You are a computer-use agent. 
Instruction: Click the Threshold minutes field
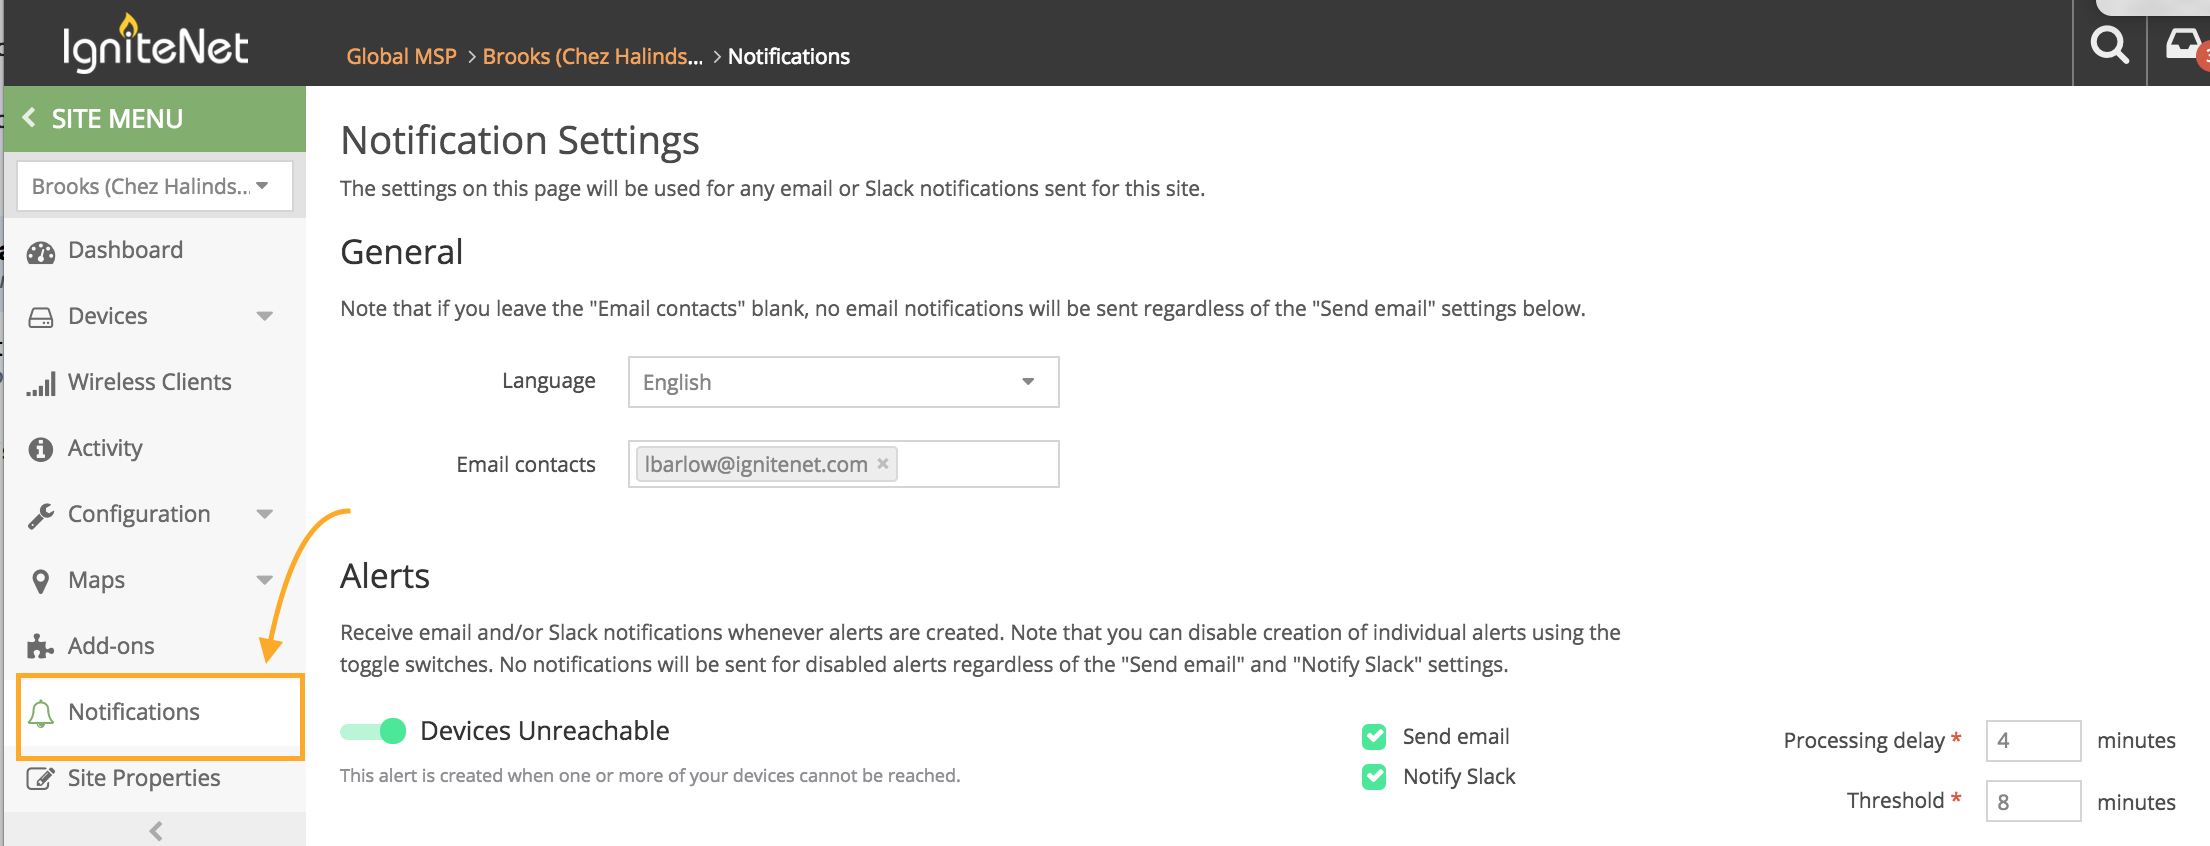coord(2033,801)
